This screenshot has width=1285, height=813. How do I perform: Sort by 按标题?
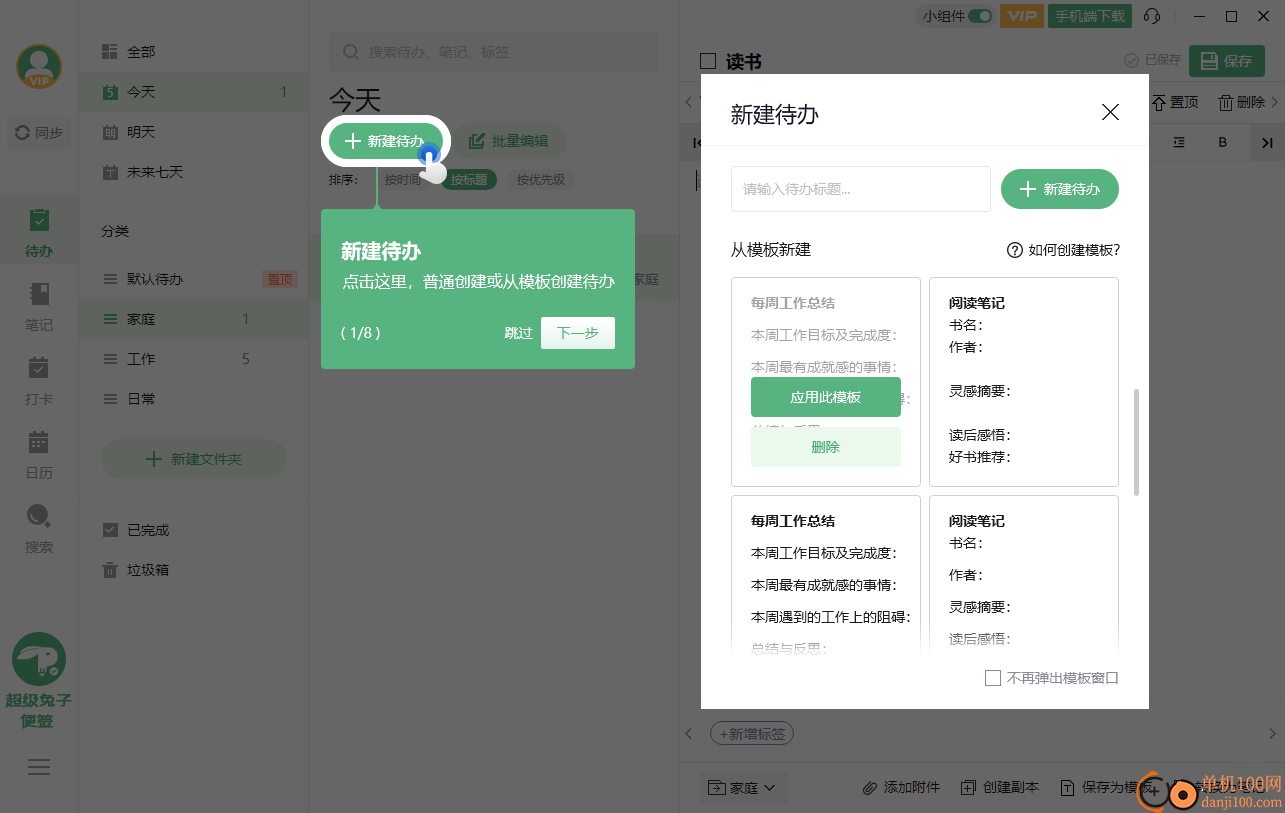(469, 180)
